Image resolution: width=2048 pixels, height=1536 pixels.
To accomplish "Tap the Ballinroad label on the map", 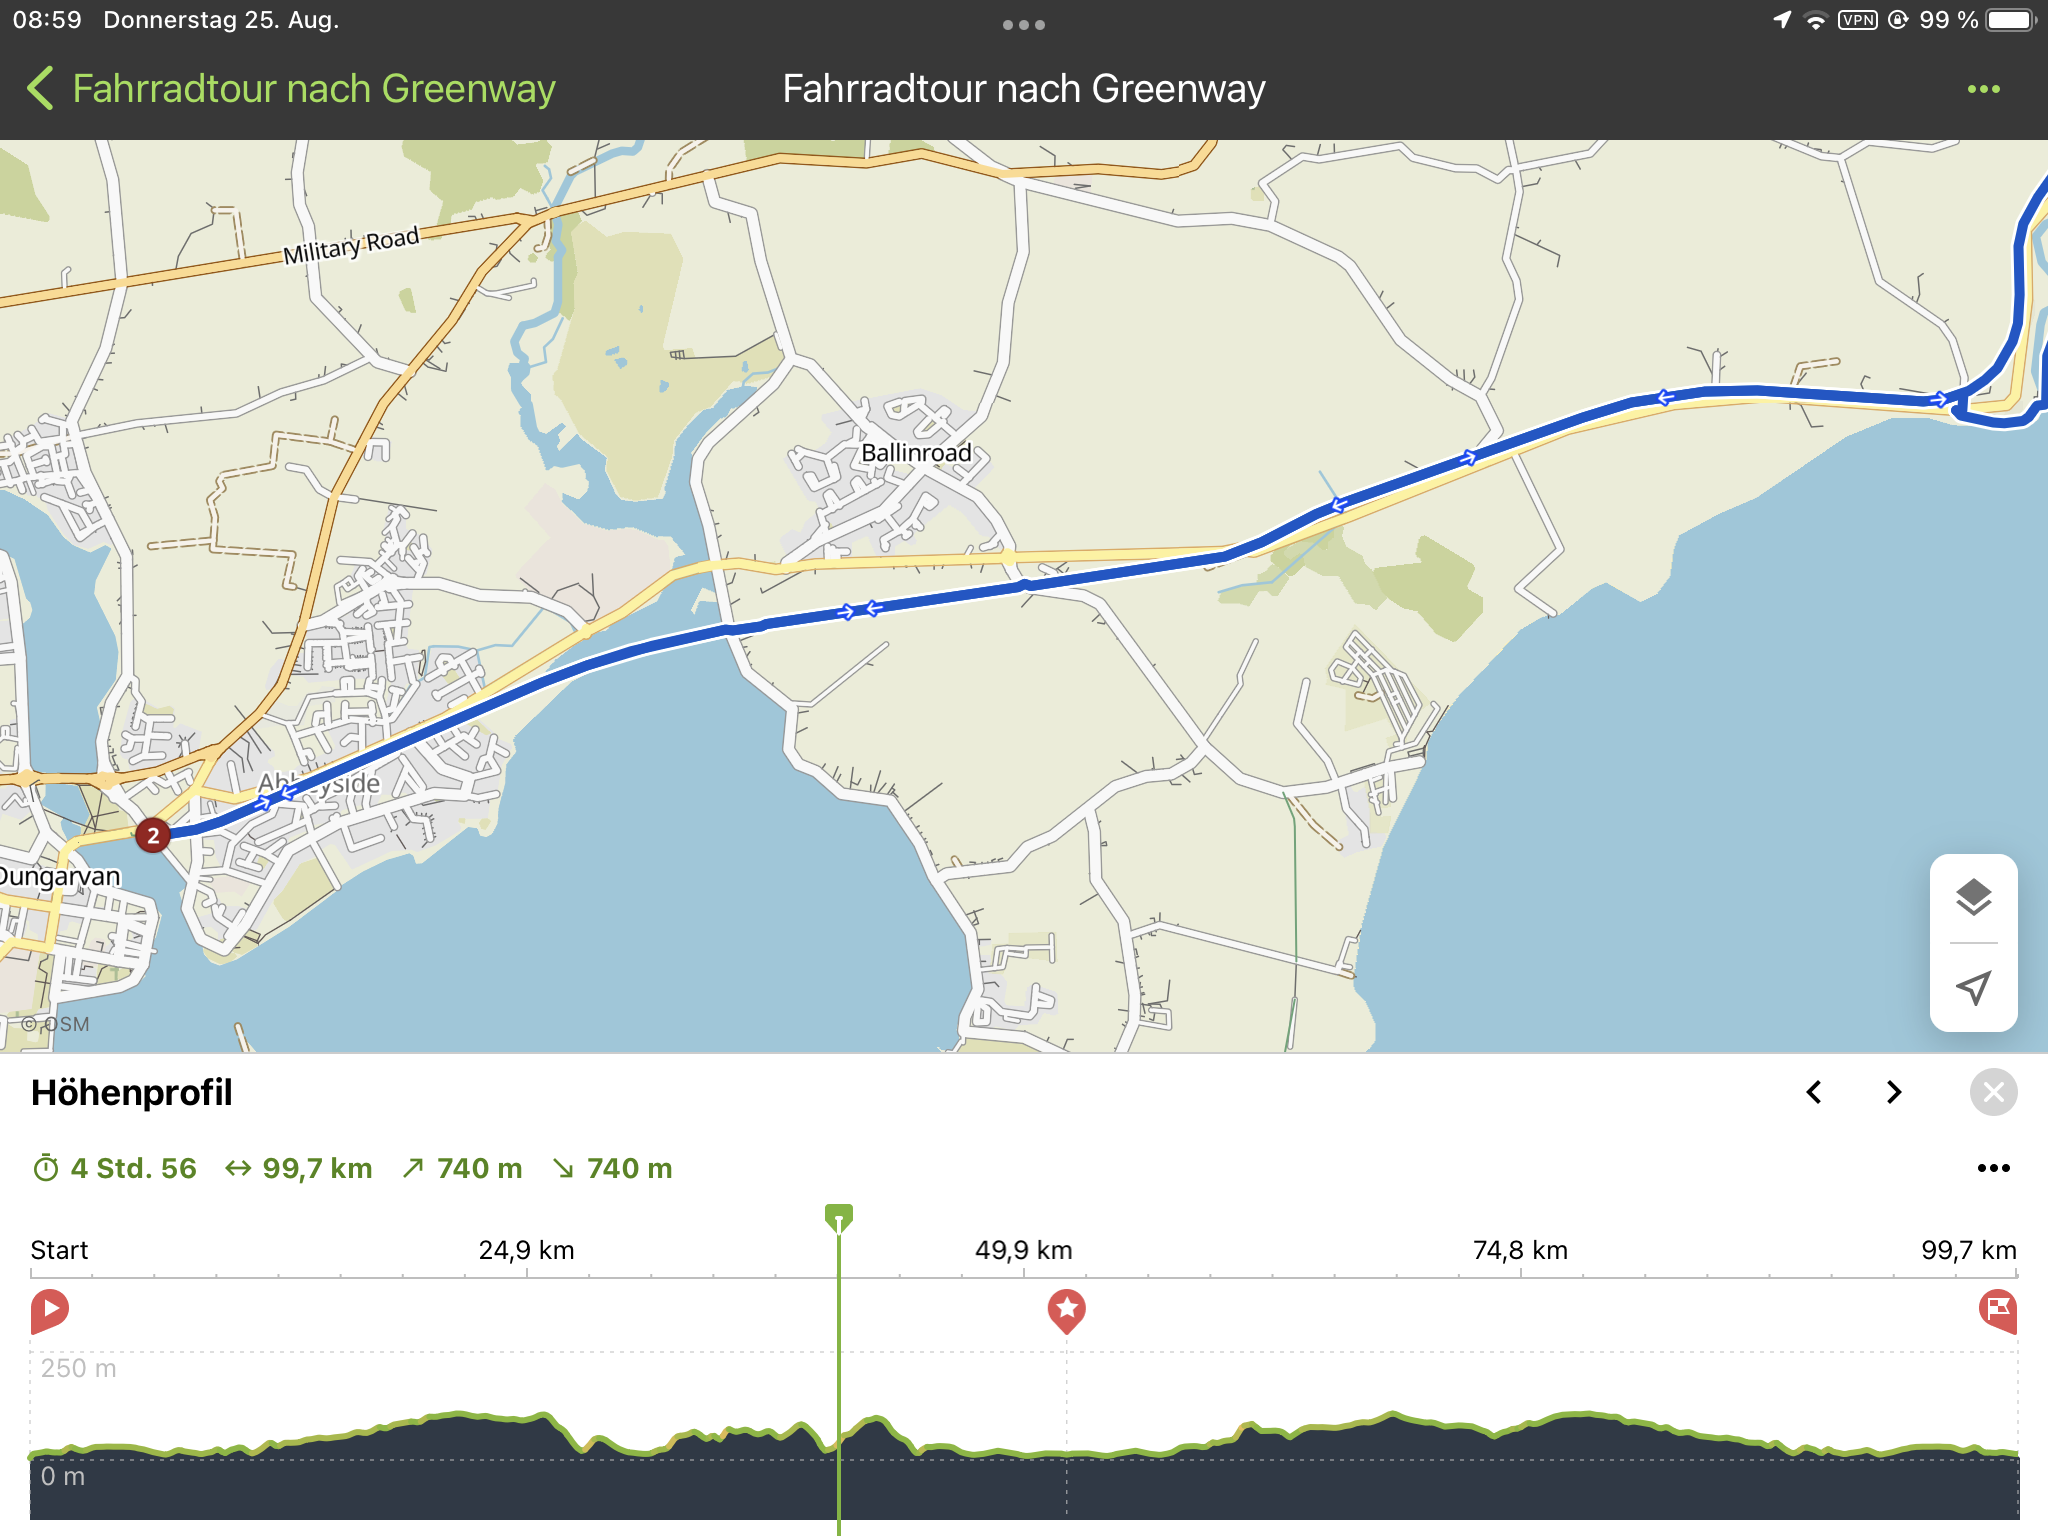I will [x=916, y=453].
